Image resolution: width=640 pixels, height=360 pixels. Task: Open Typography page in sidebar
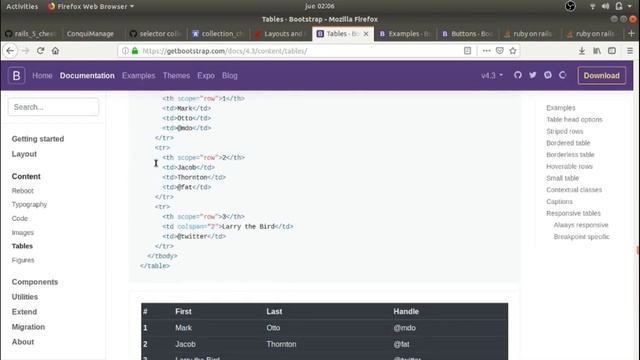29,204
